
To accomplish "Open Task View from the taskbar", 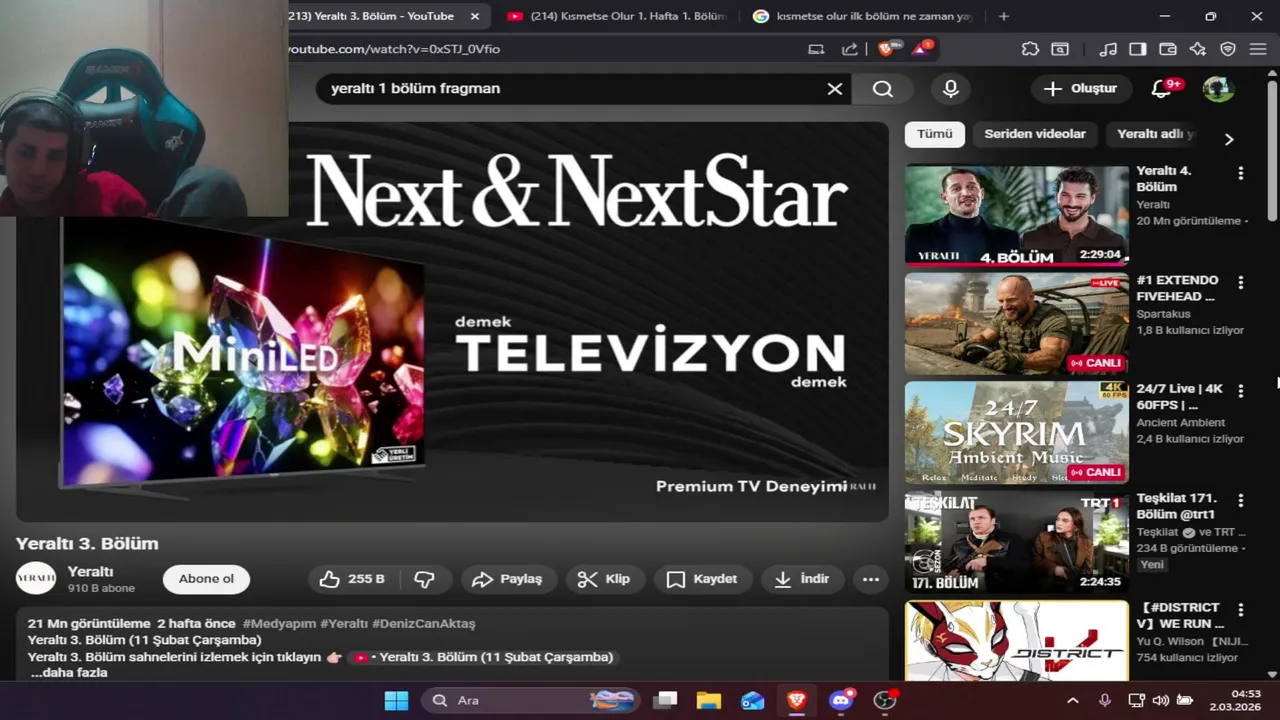I will [x=665, y=700].
